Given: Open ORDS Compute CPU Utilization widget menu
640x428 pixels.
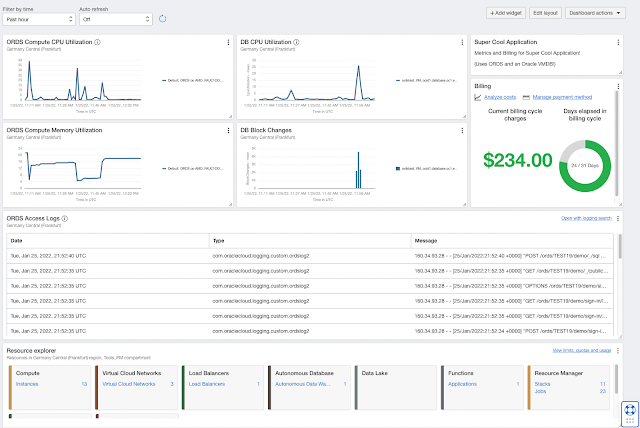Looking at the screenshot, I should click(228, 42).
